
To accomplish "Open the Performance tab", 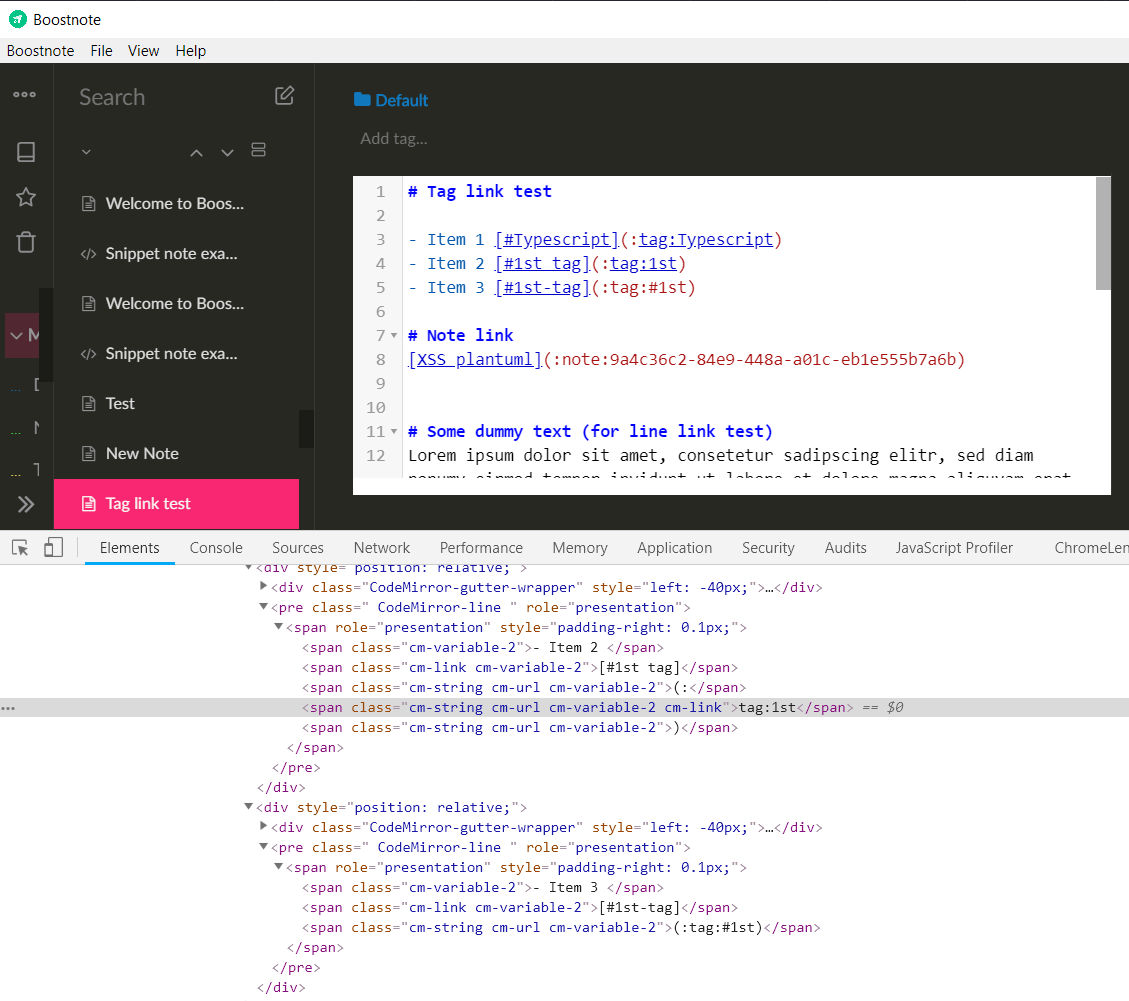I will pyautogui.click(x=481, y=548).
